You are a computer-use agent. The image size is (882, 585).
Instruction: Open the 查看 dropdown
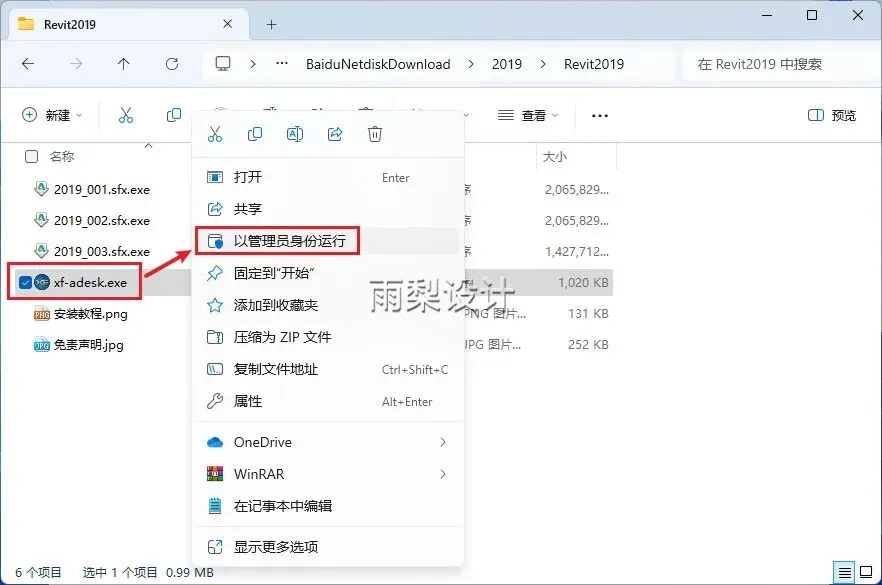pyautogui.click(x=528, y=115)
